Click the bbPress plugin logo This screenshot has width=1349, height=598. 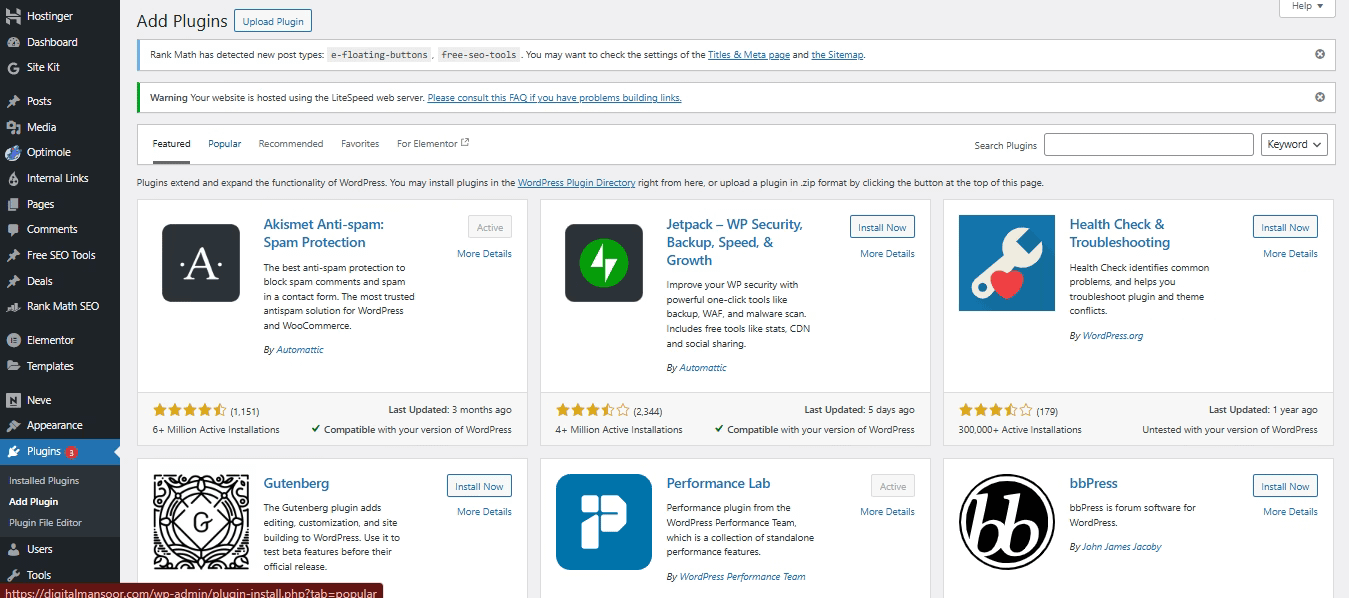point(1006,521)
